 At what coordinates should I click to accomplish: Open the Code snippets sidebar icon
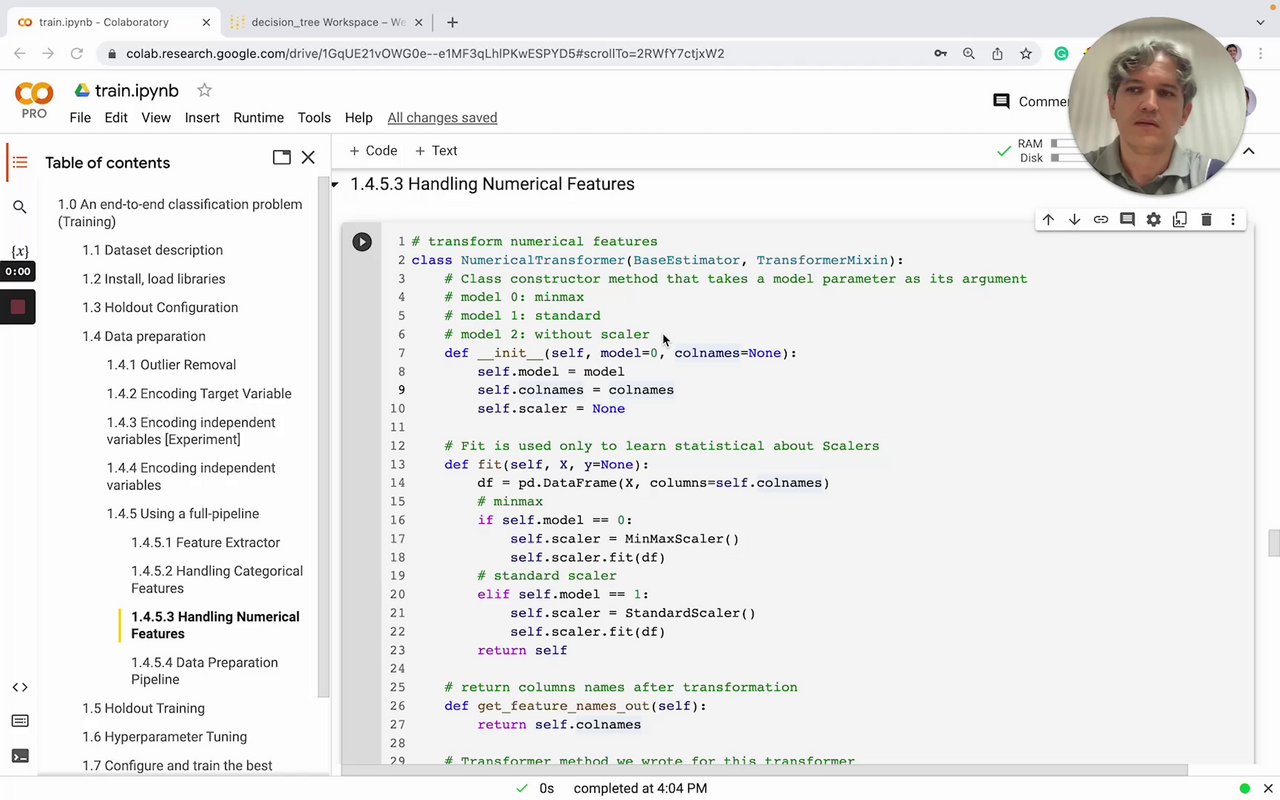(x=19, y=687)
